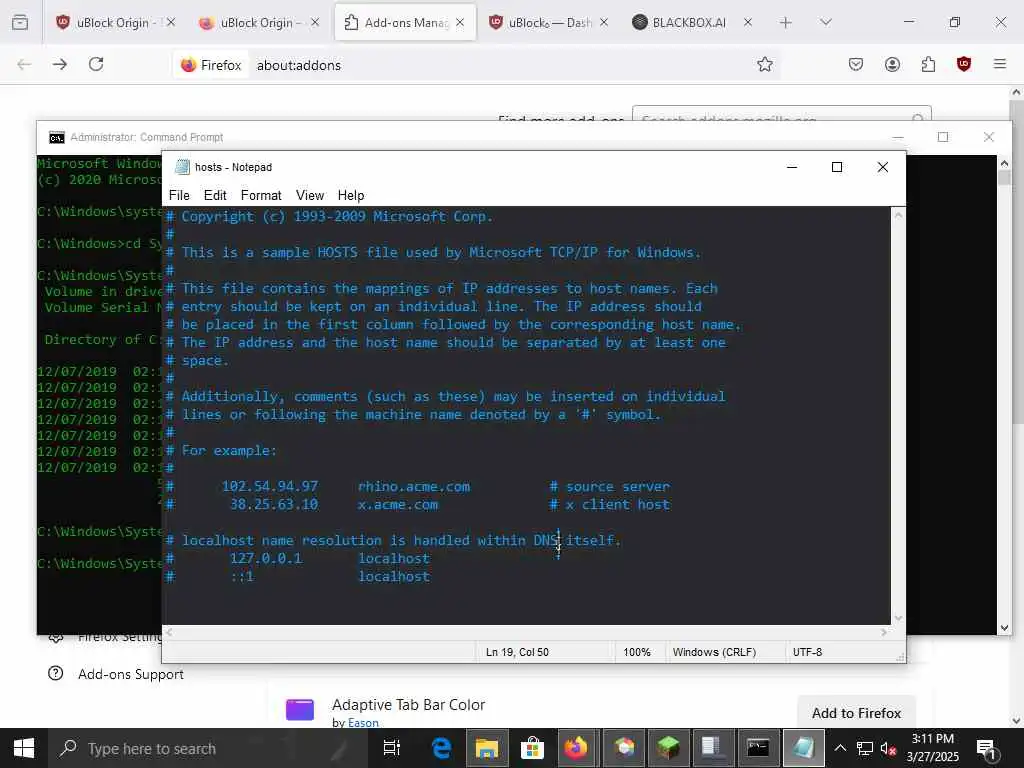Open a new Firefox tab
Viewport: 1024px width, 768px height.
[x=786, y=22]
